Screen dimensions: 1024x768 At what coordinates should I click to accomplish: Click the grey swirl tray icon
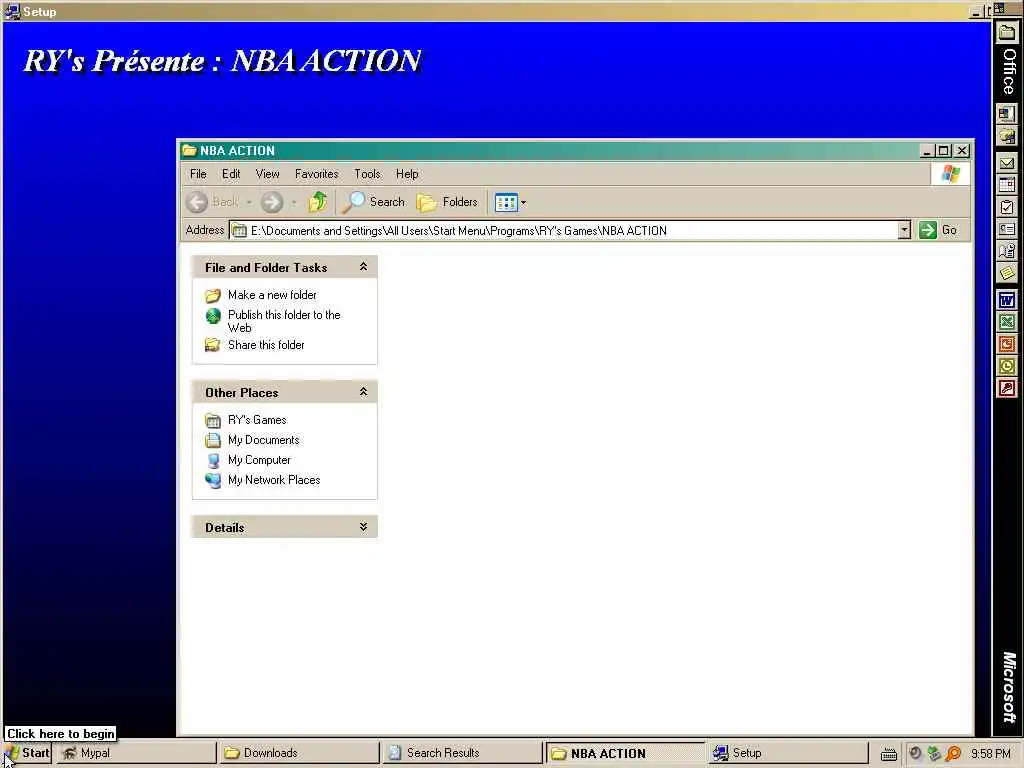915,754
